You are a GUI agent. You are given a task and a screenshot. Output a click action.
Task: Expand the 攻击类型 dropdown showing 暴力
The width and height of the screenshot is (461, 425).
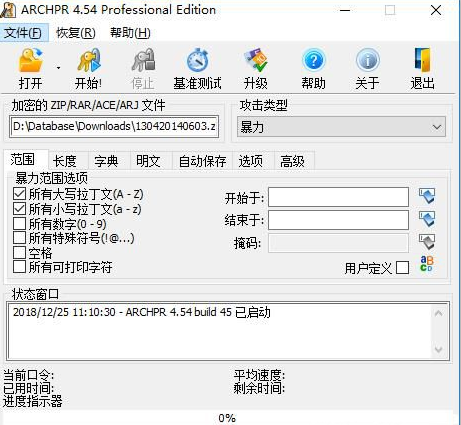pos(341,127)
